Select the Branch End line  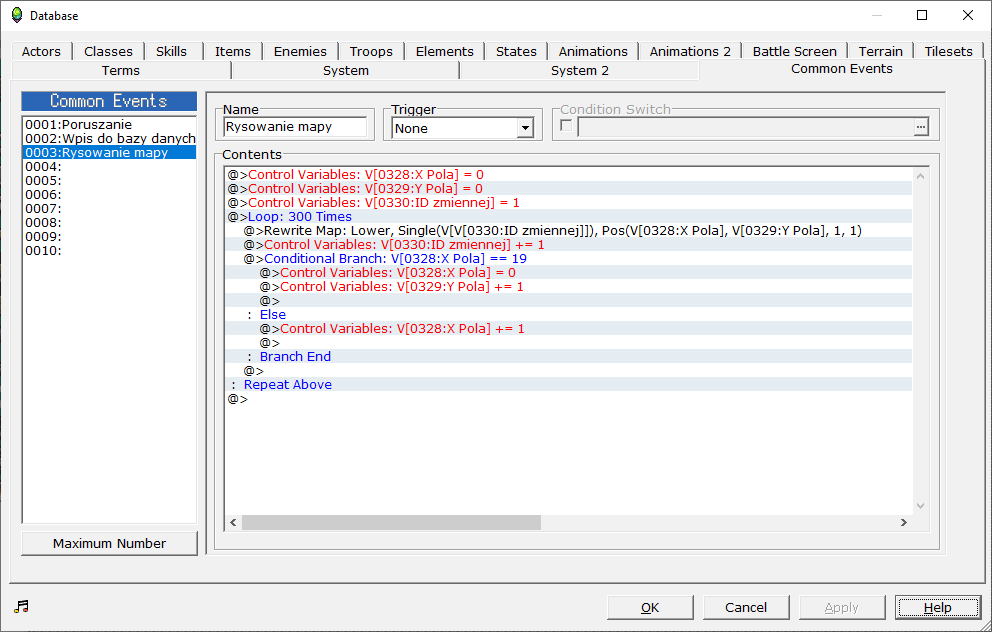click(569, 356)
